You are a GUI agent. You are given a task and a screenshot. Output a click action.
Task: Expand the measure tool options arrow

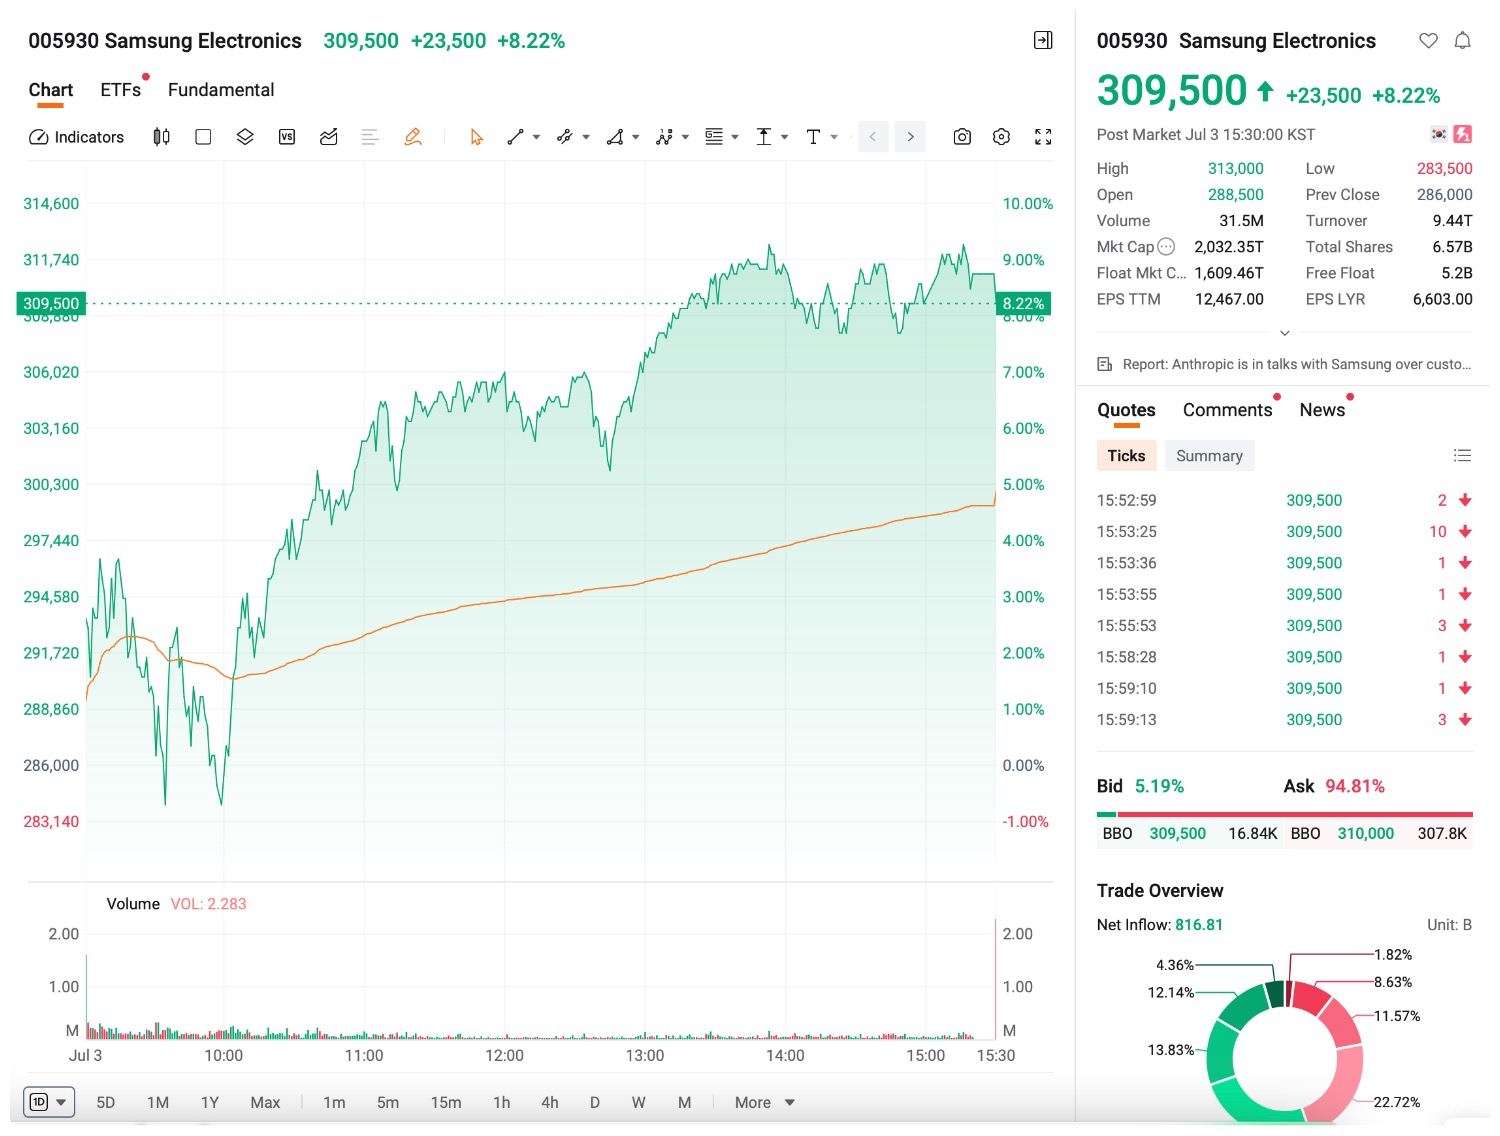pyautogui.click(x=785, y=137)
